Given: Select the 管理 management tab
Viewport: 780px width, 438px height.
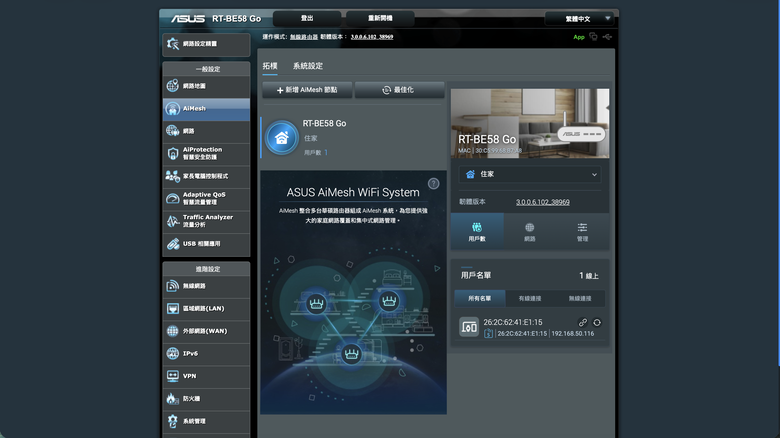Looking at the screenshot, I should tap(583, 231).
